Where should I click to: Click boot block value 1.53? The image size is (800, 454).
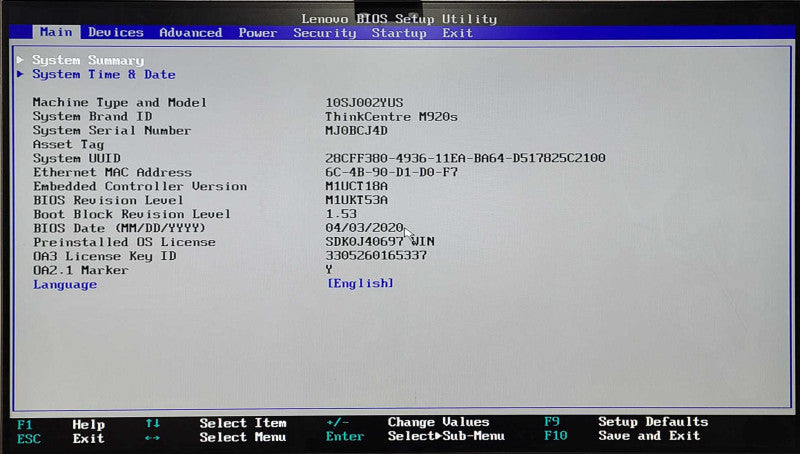[x=341, y=214]
